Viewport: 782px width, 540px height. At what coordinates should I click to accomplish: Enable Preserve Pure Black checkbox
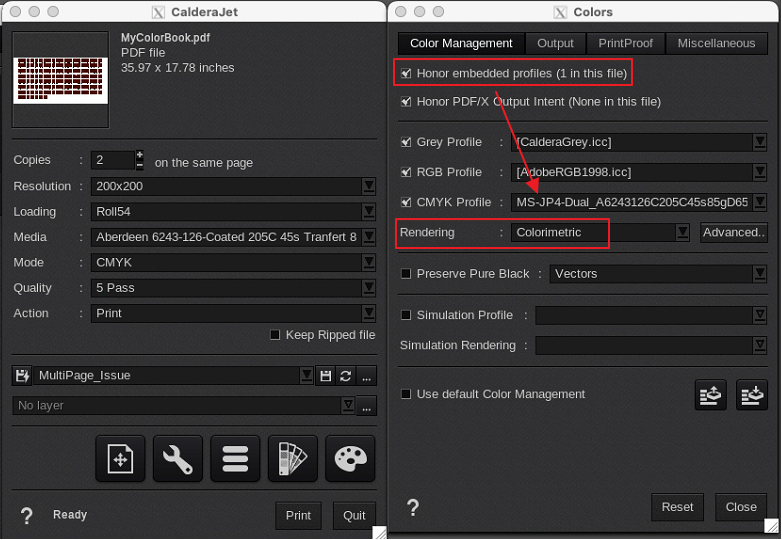[406, 274]
